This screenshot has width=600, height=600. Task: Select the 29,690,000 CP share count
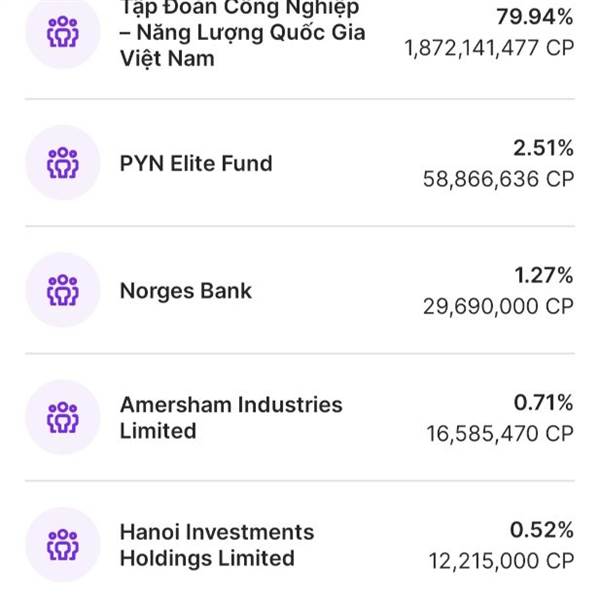pyautogui.click(x=498, y=307)
